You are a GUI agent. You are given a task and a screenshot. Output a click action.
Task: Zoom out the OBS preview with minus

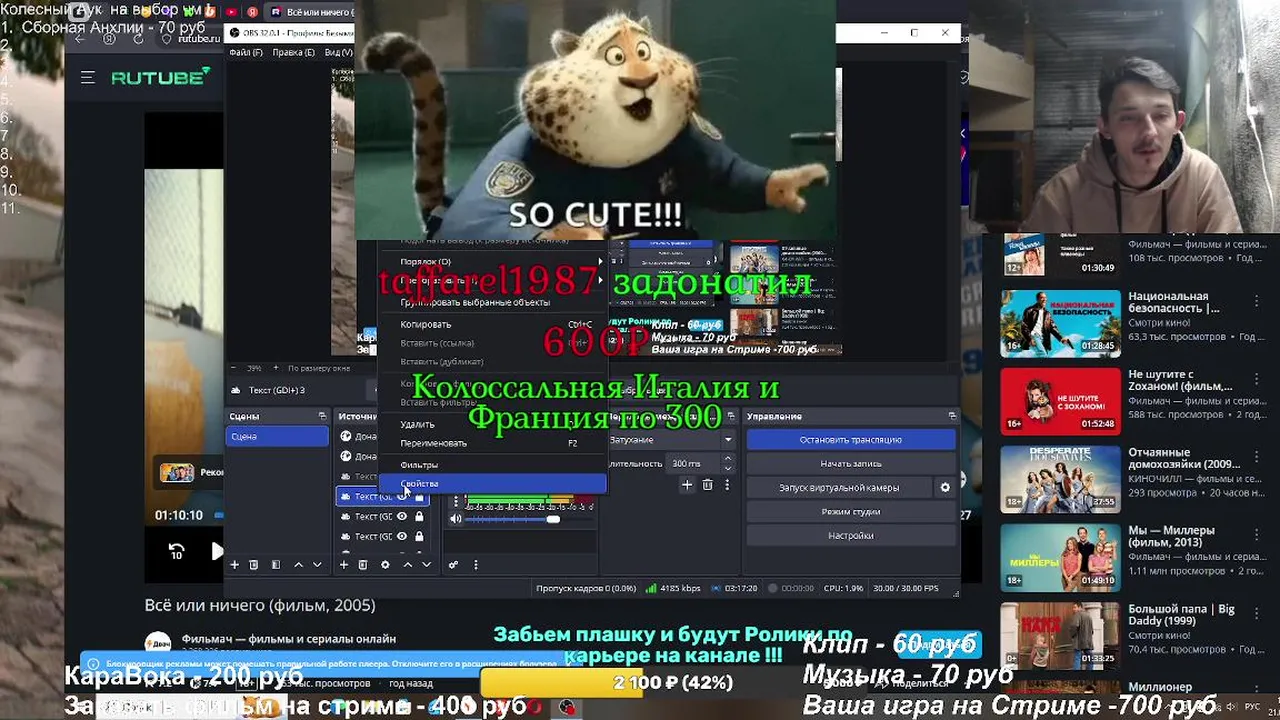pyautogui.click(x=233, y=368)
